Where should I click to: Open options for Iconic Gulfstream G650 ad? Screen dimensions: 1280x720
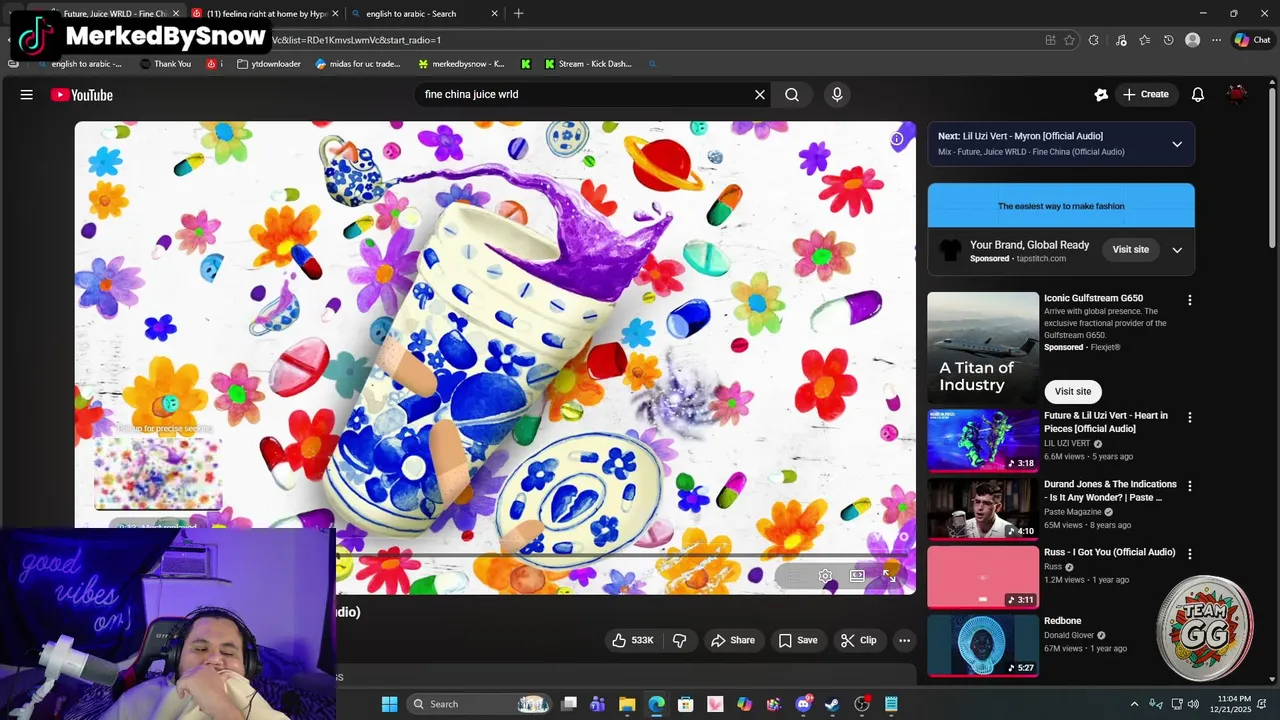tap(1189, 300)
